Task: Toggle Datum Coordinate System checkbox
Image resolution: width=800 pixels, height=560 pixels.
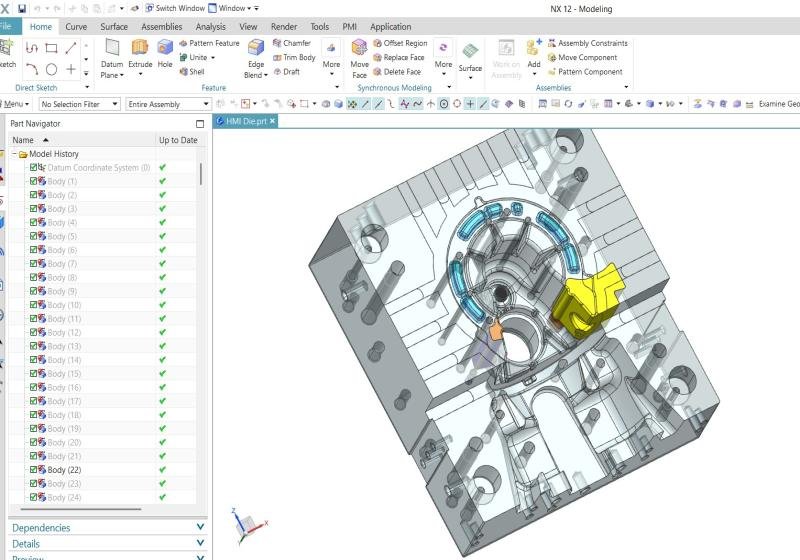Action: 33,168
